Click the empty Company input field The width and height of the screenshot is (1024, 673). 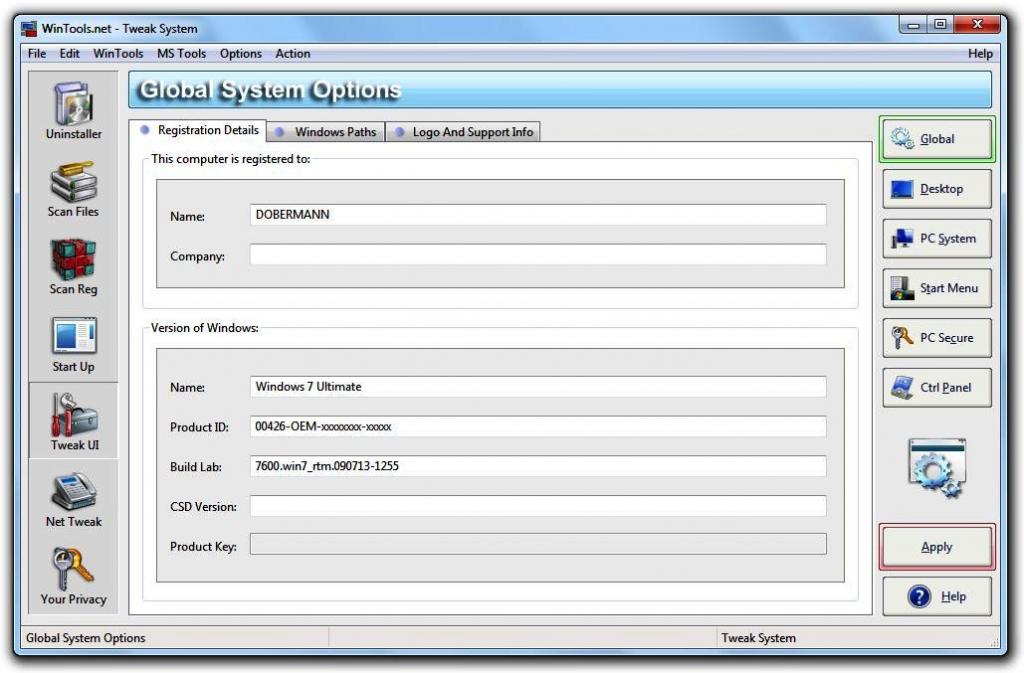[x=538, y=255]
